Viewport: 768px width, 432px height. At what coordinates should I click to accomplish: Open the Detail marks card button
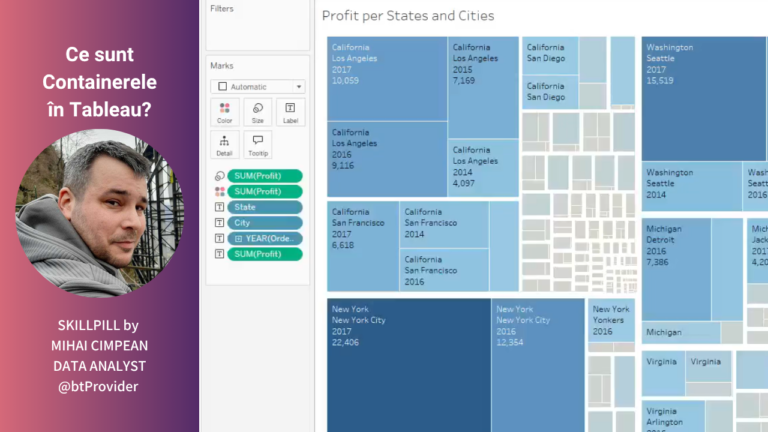(x=224, y=145)
